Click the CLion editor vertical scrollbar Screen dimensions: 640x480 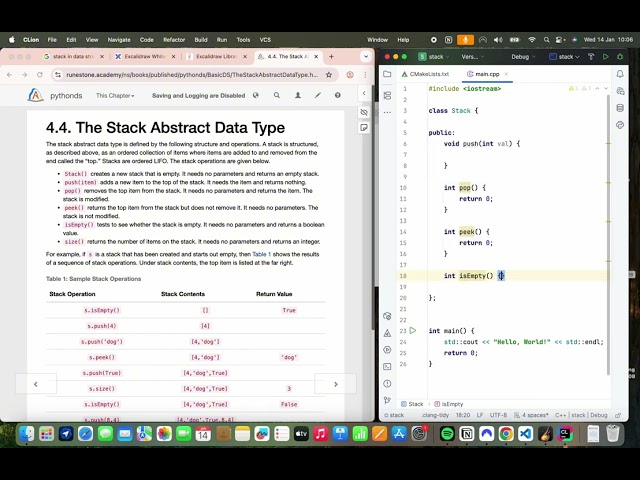(x=609, y=235)
